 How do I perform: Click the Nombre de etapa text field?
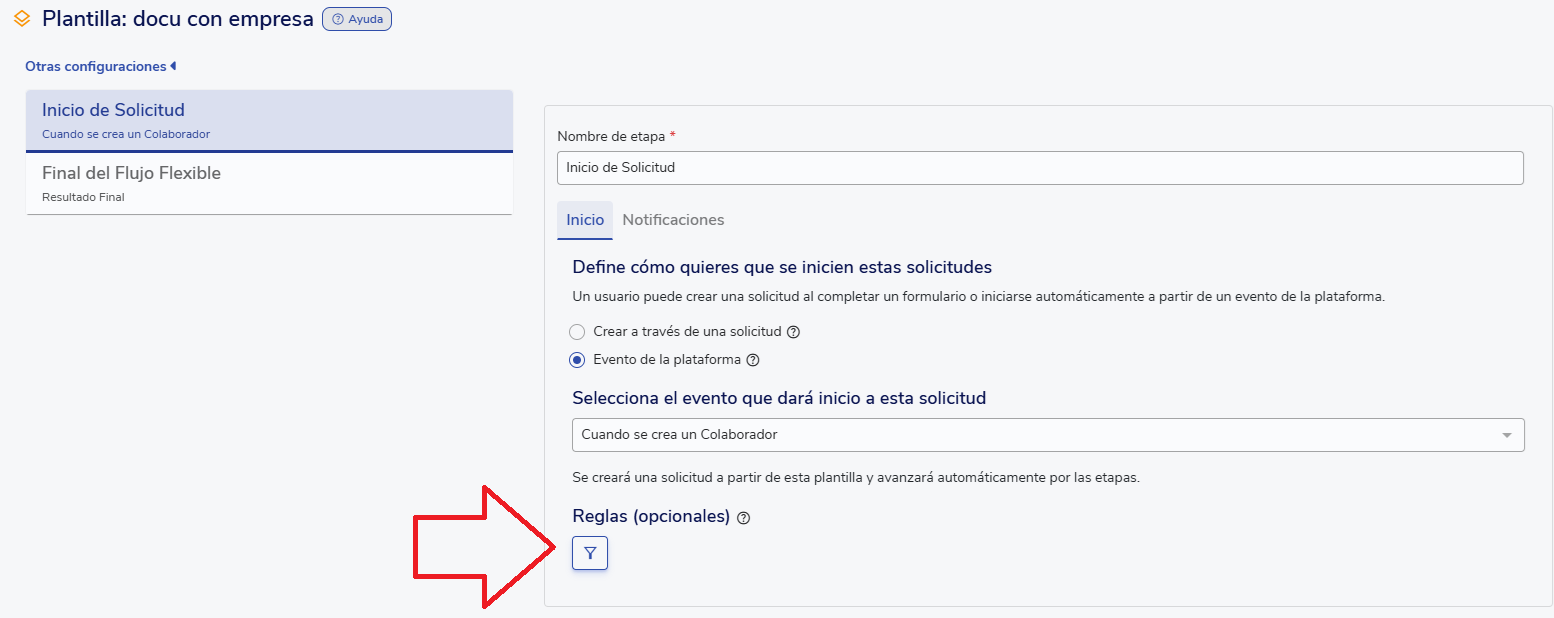1039,168
